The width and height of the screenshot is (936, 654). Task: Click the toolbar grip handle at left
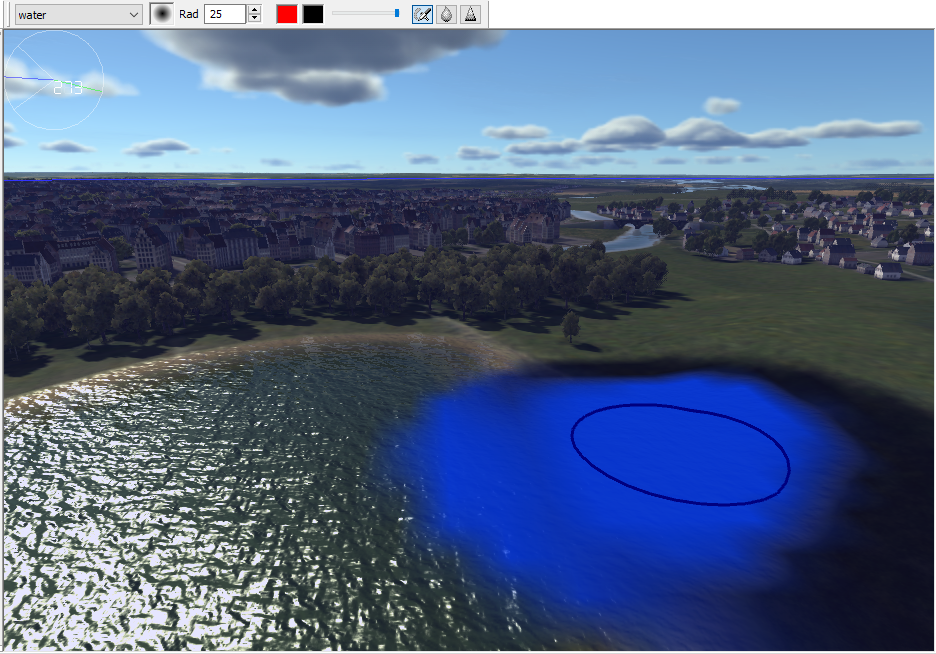7,14
